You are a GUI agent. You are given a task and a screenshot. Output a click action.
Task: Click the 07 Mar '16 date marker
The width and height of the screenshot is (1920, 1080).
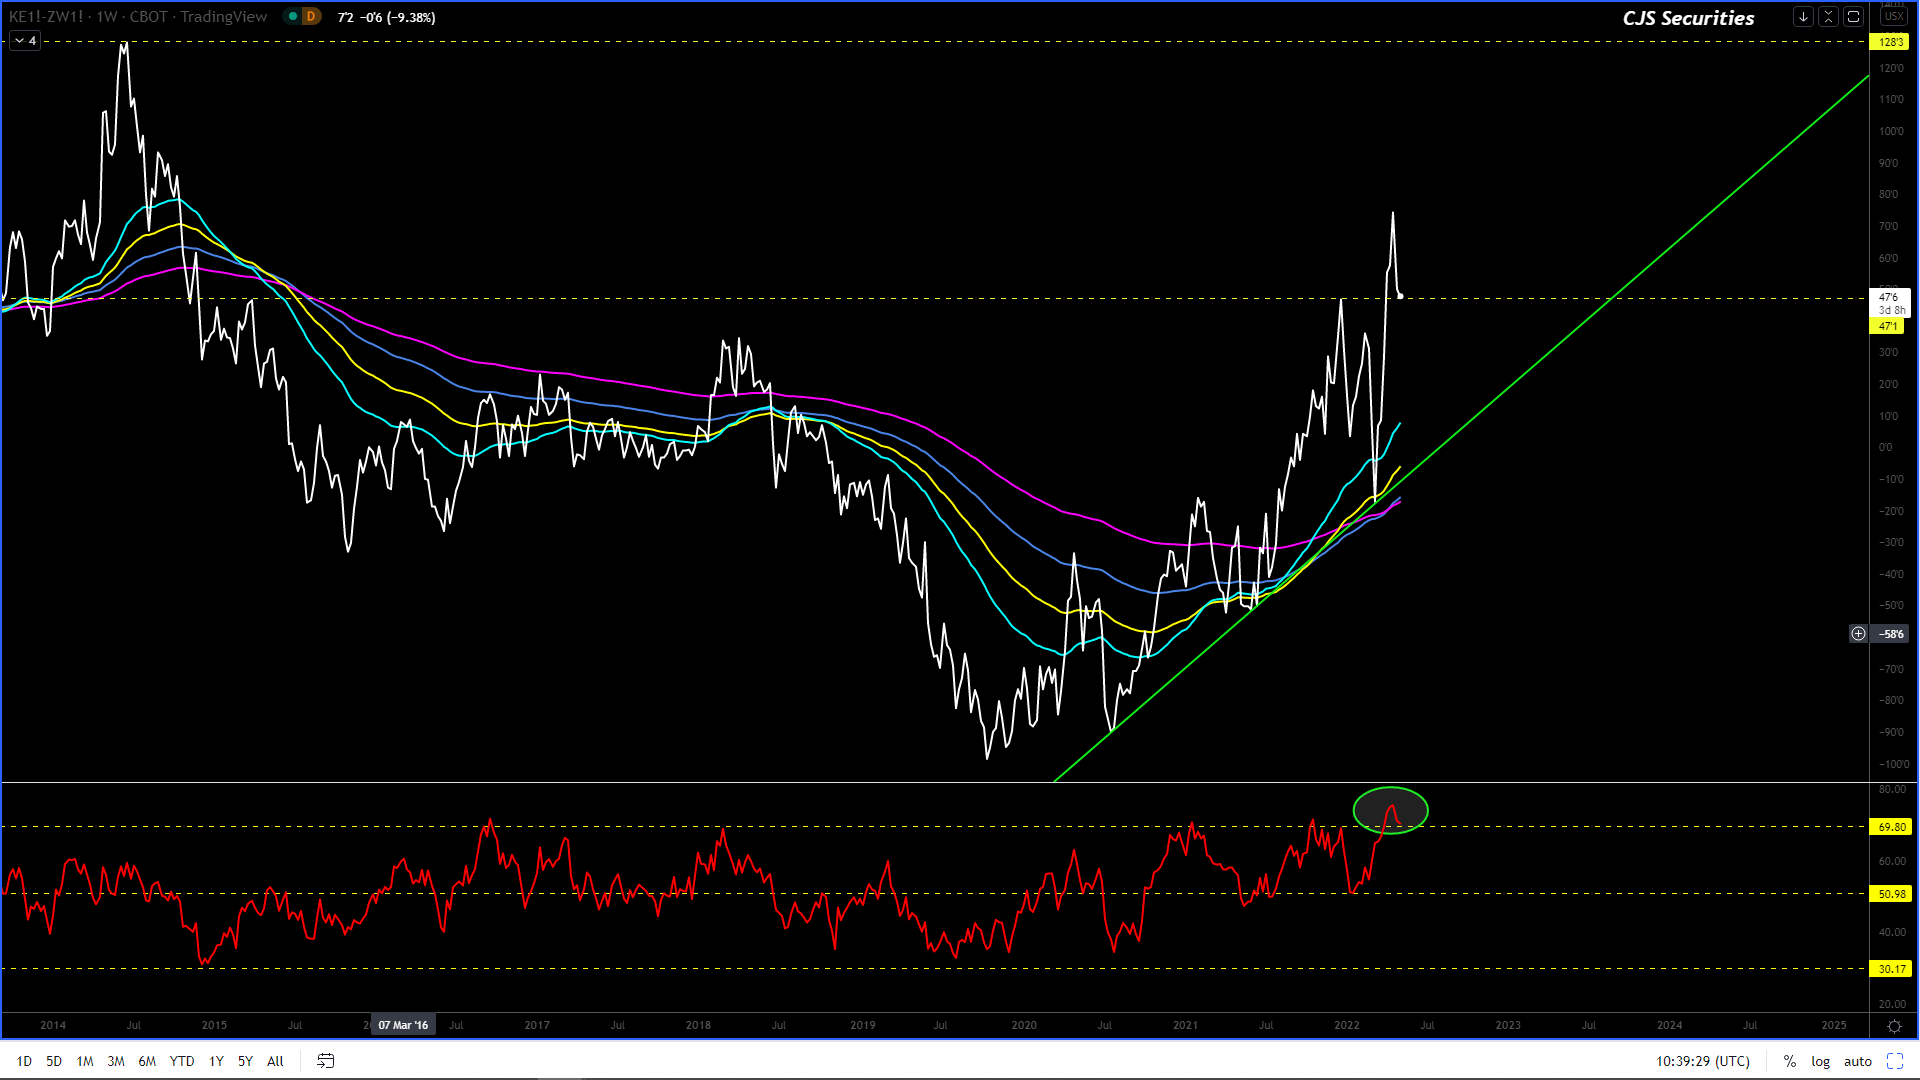403,1025
